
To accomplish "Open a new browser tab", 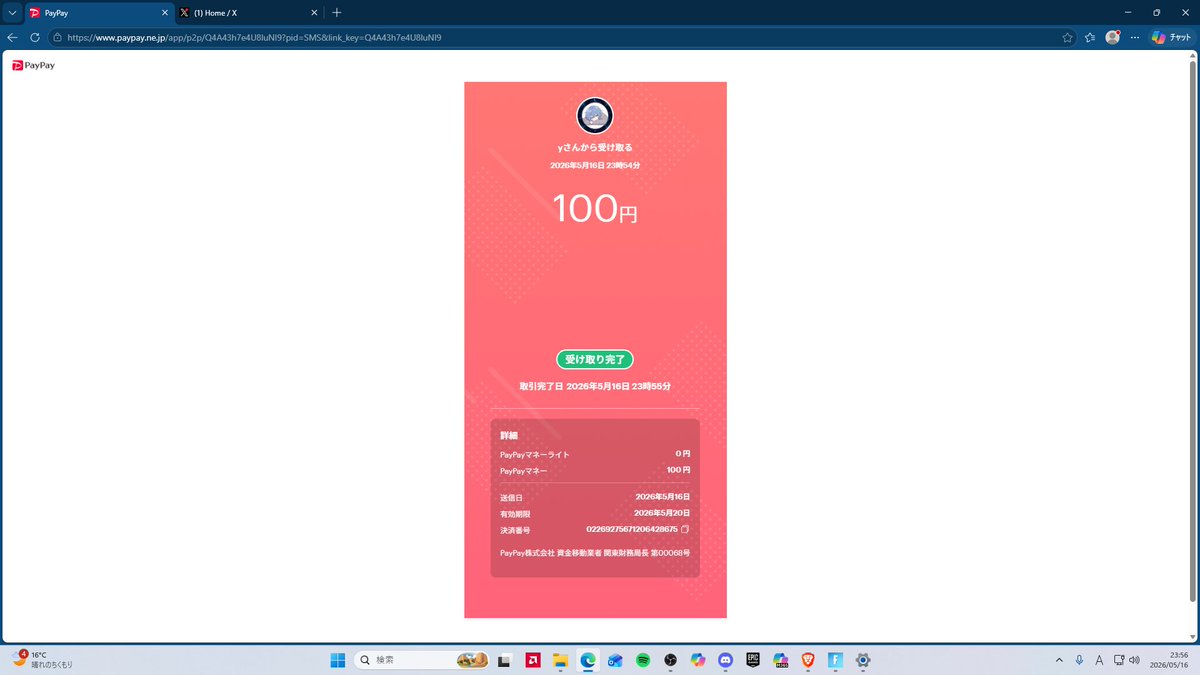I will pyautogui.click(x=337, y=12).
